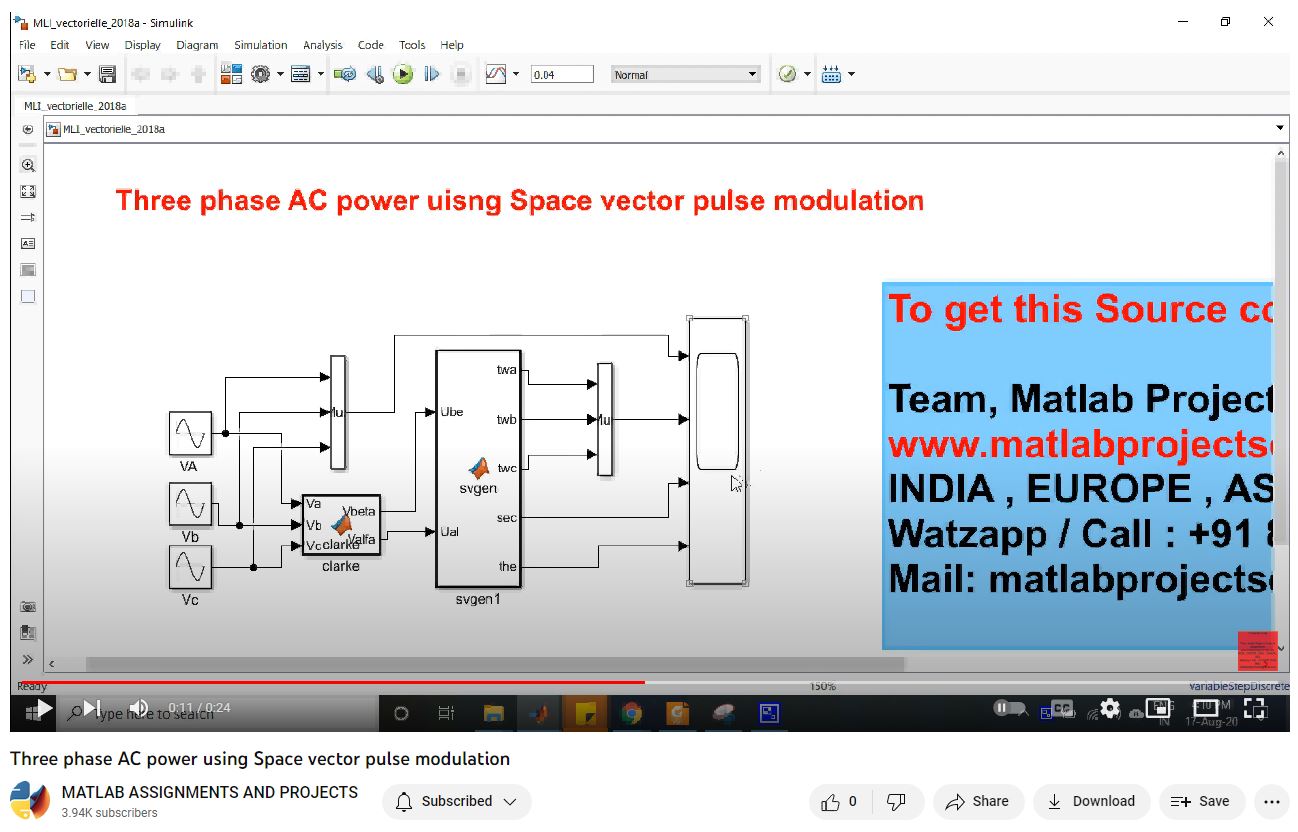Click the Fit to View palette icon
The width and height of the screenshot is (1298, 832).
(28, 192)
